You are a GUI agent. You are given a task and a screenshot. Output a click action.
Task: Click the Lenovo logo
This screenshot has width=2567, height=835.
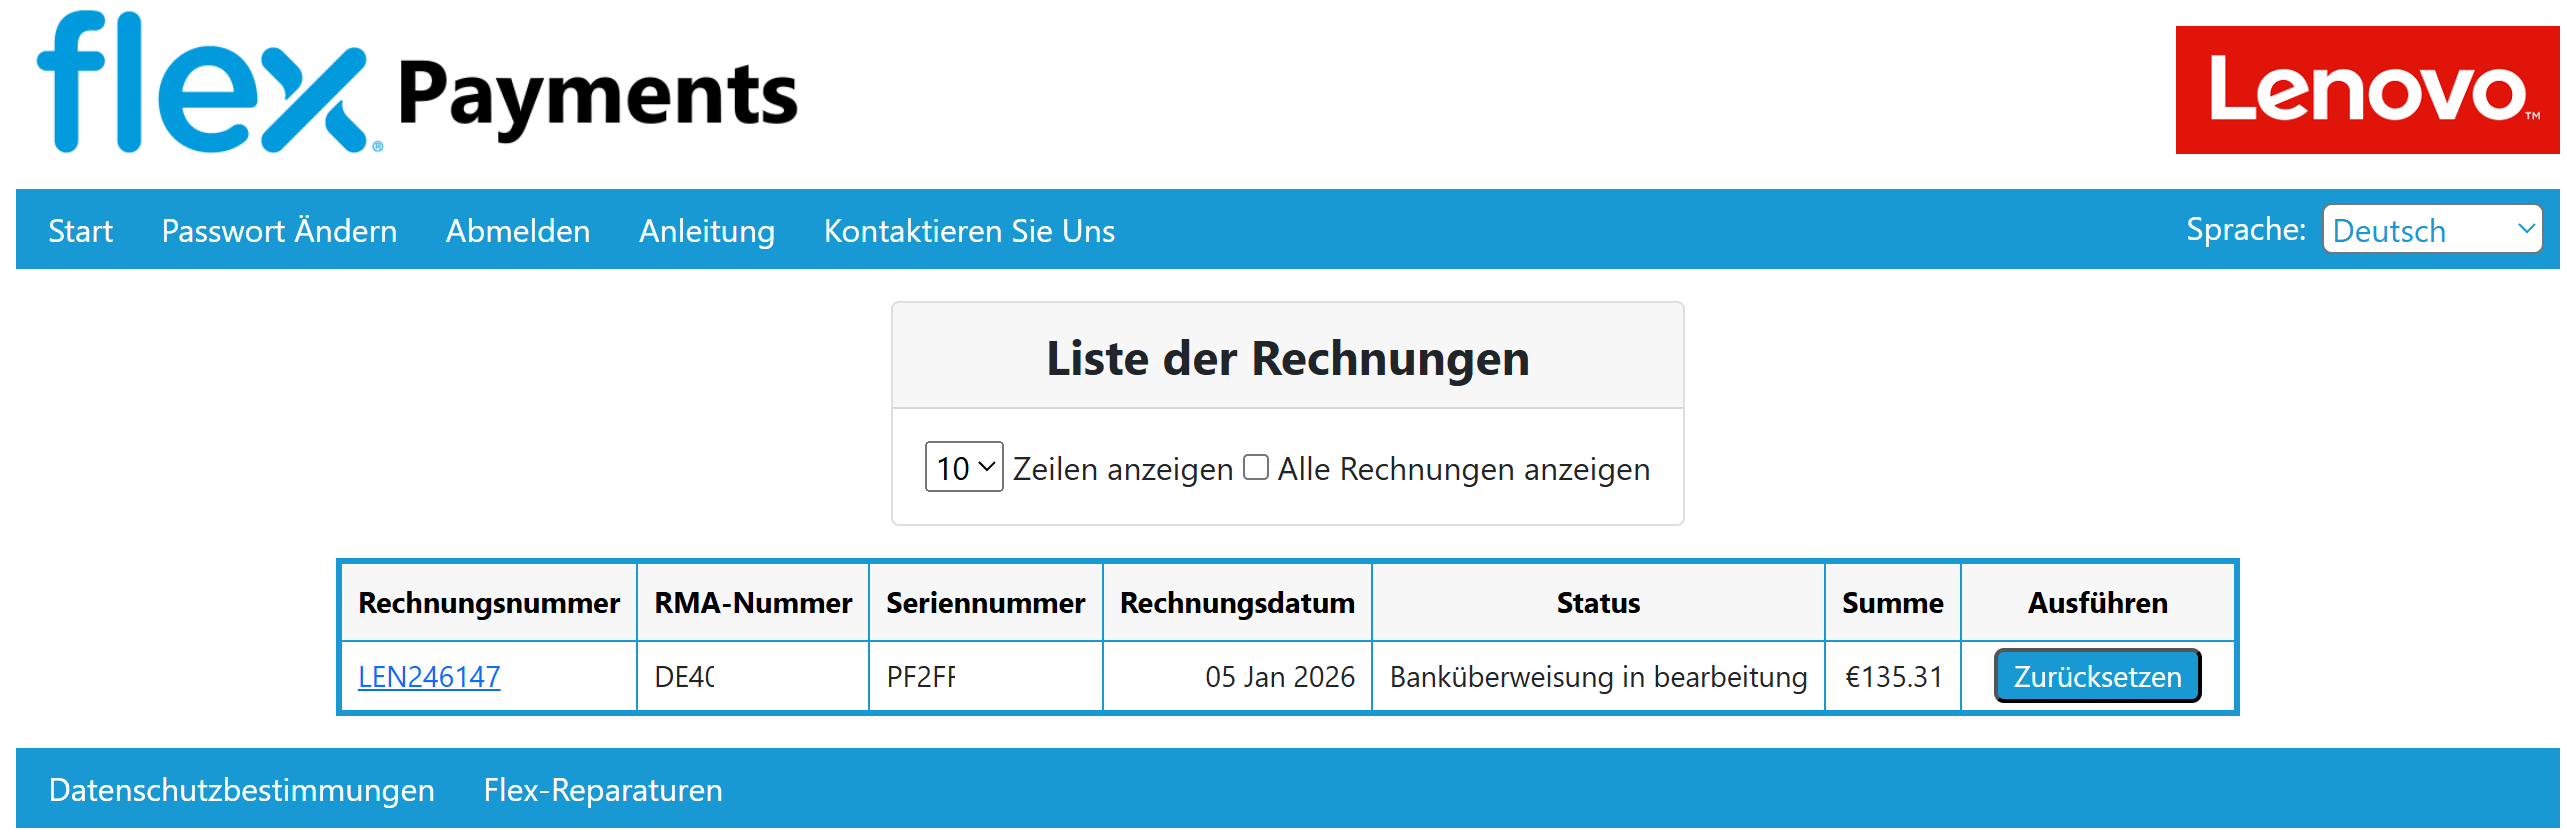(2366, 90)
